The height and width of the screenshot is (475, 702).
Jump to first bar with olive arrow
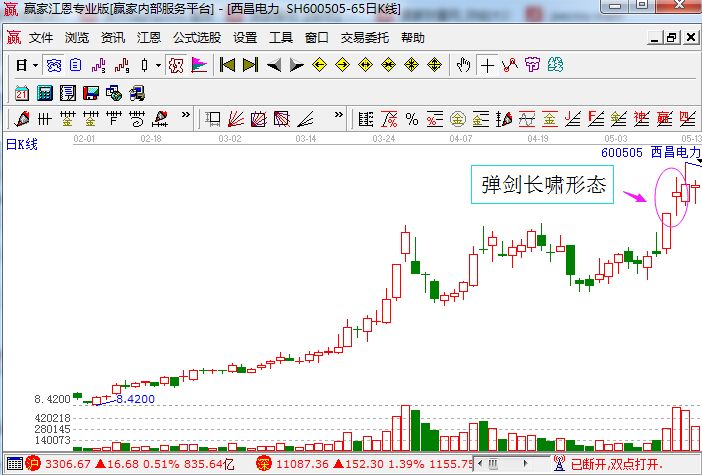tap(227, 65)
